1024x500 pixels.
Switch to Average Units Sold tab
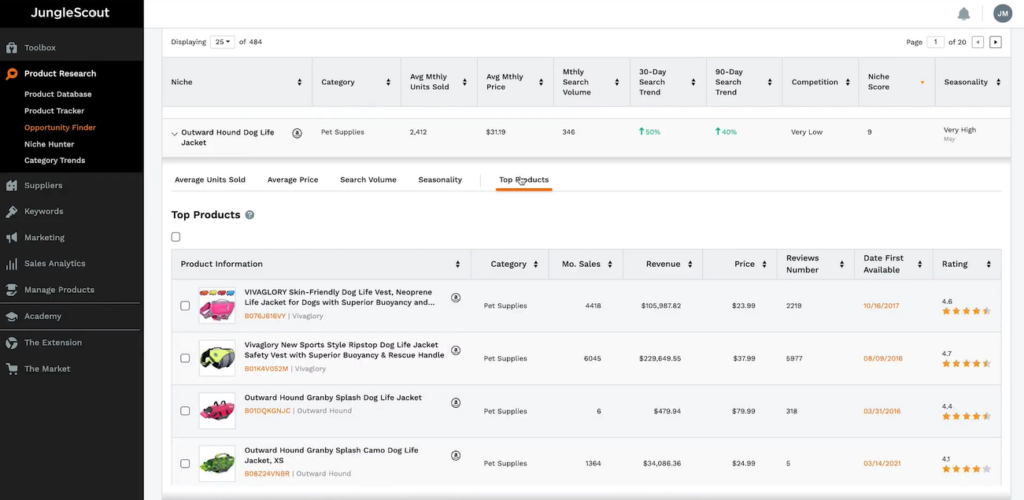[210, 180]
